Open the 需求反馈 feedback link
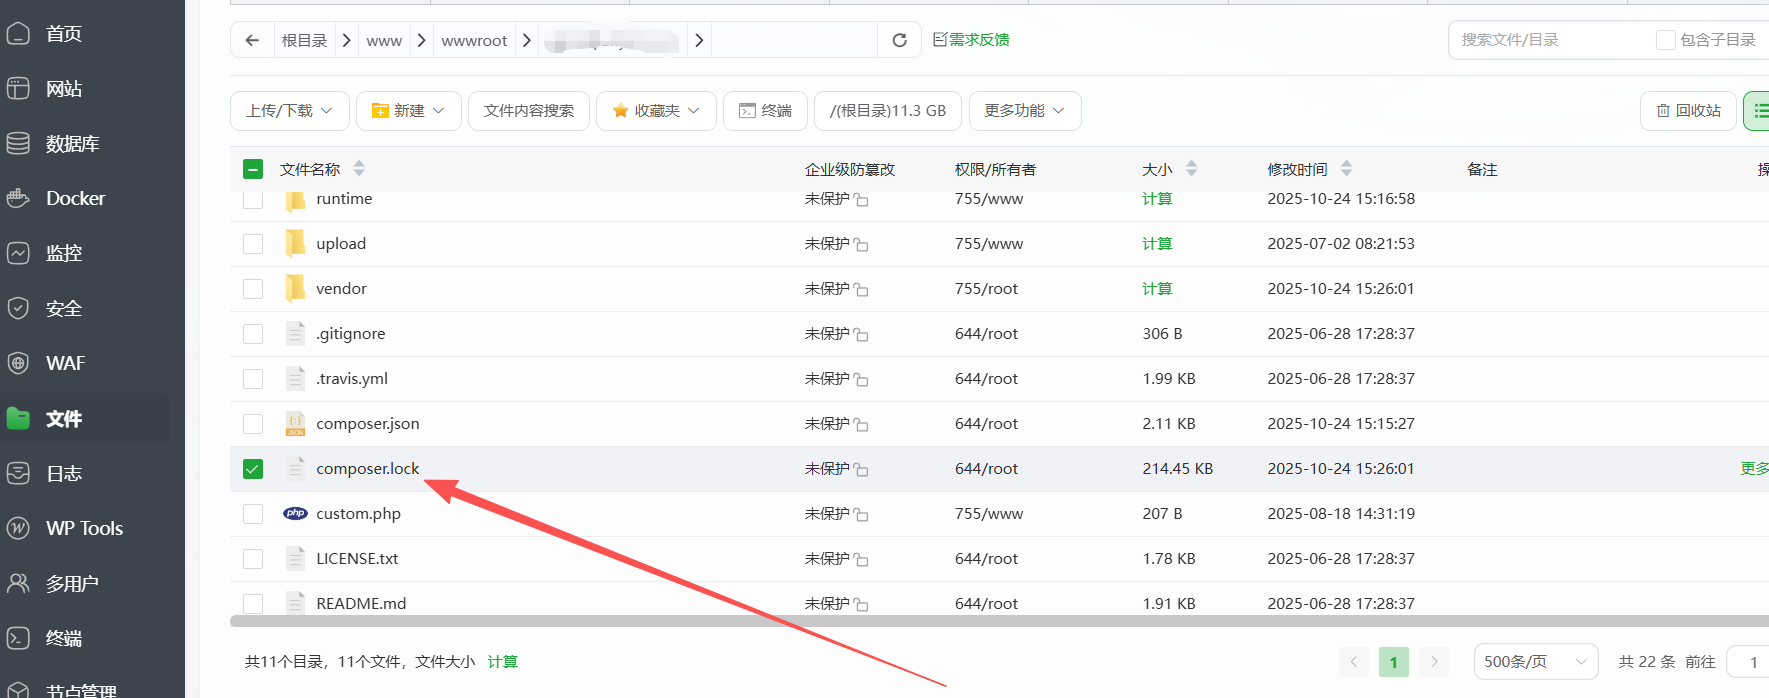Viewport: 1769px width, 698px height. [971, 40]
